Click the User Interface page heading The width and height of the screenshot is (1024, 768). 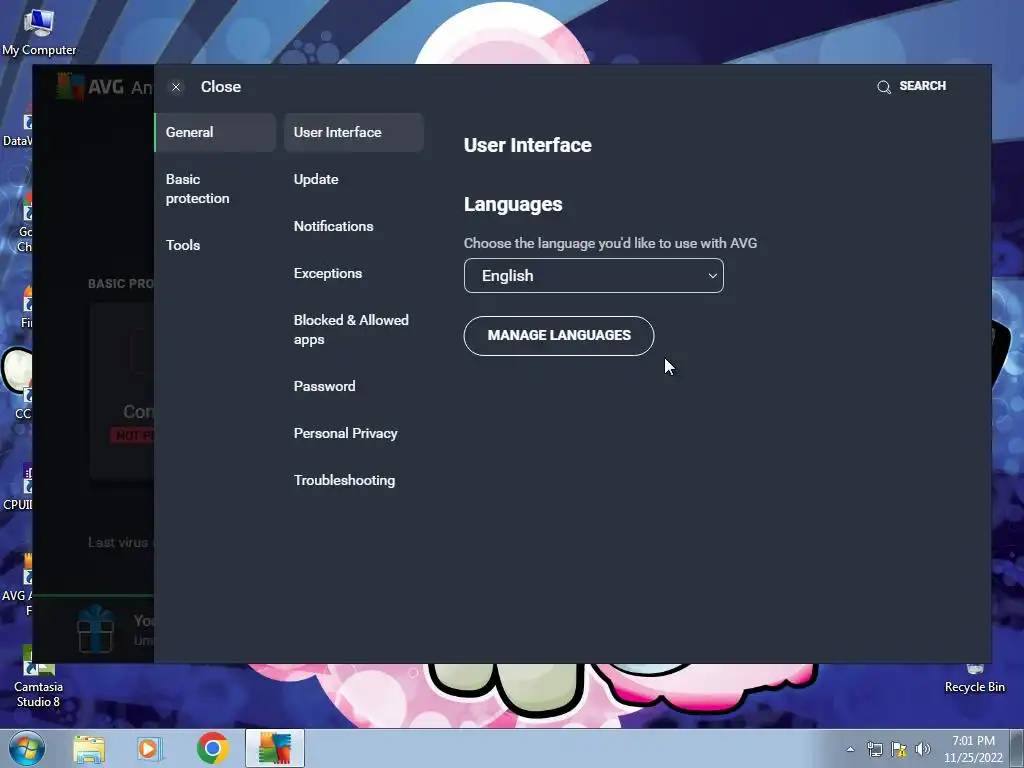coord(528,145)
